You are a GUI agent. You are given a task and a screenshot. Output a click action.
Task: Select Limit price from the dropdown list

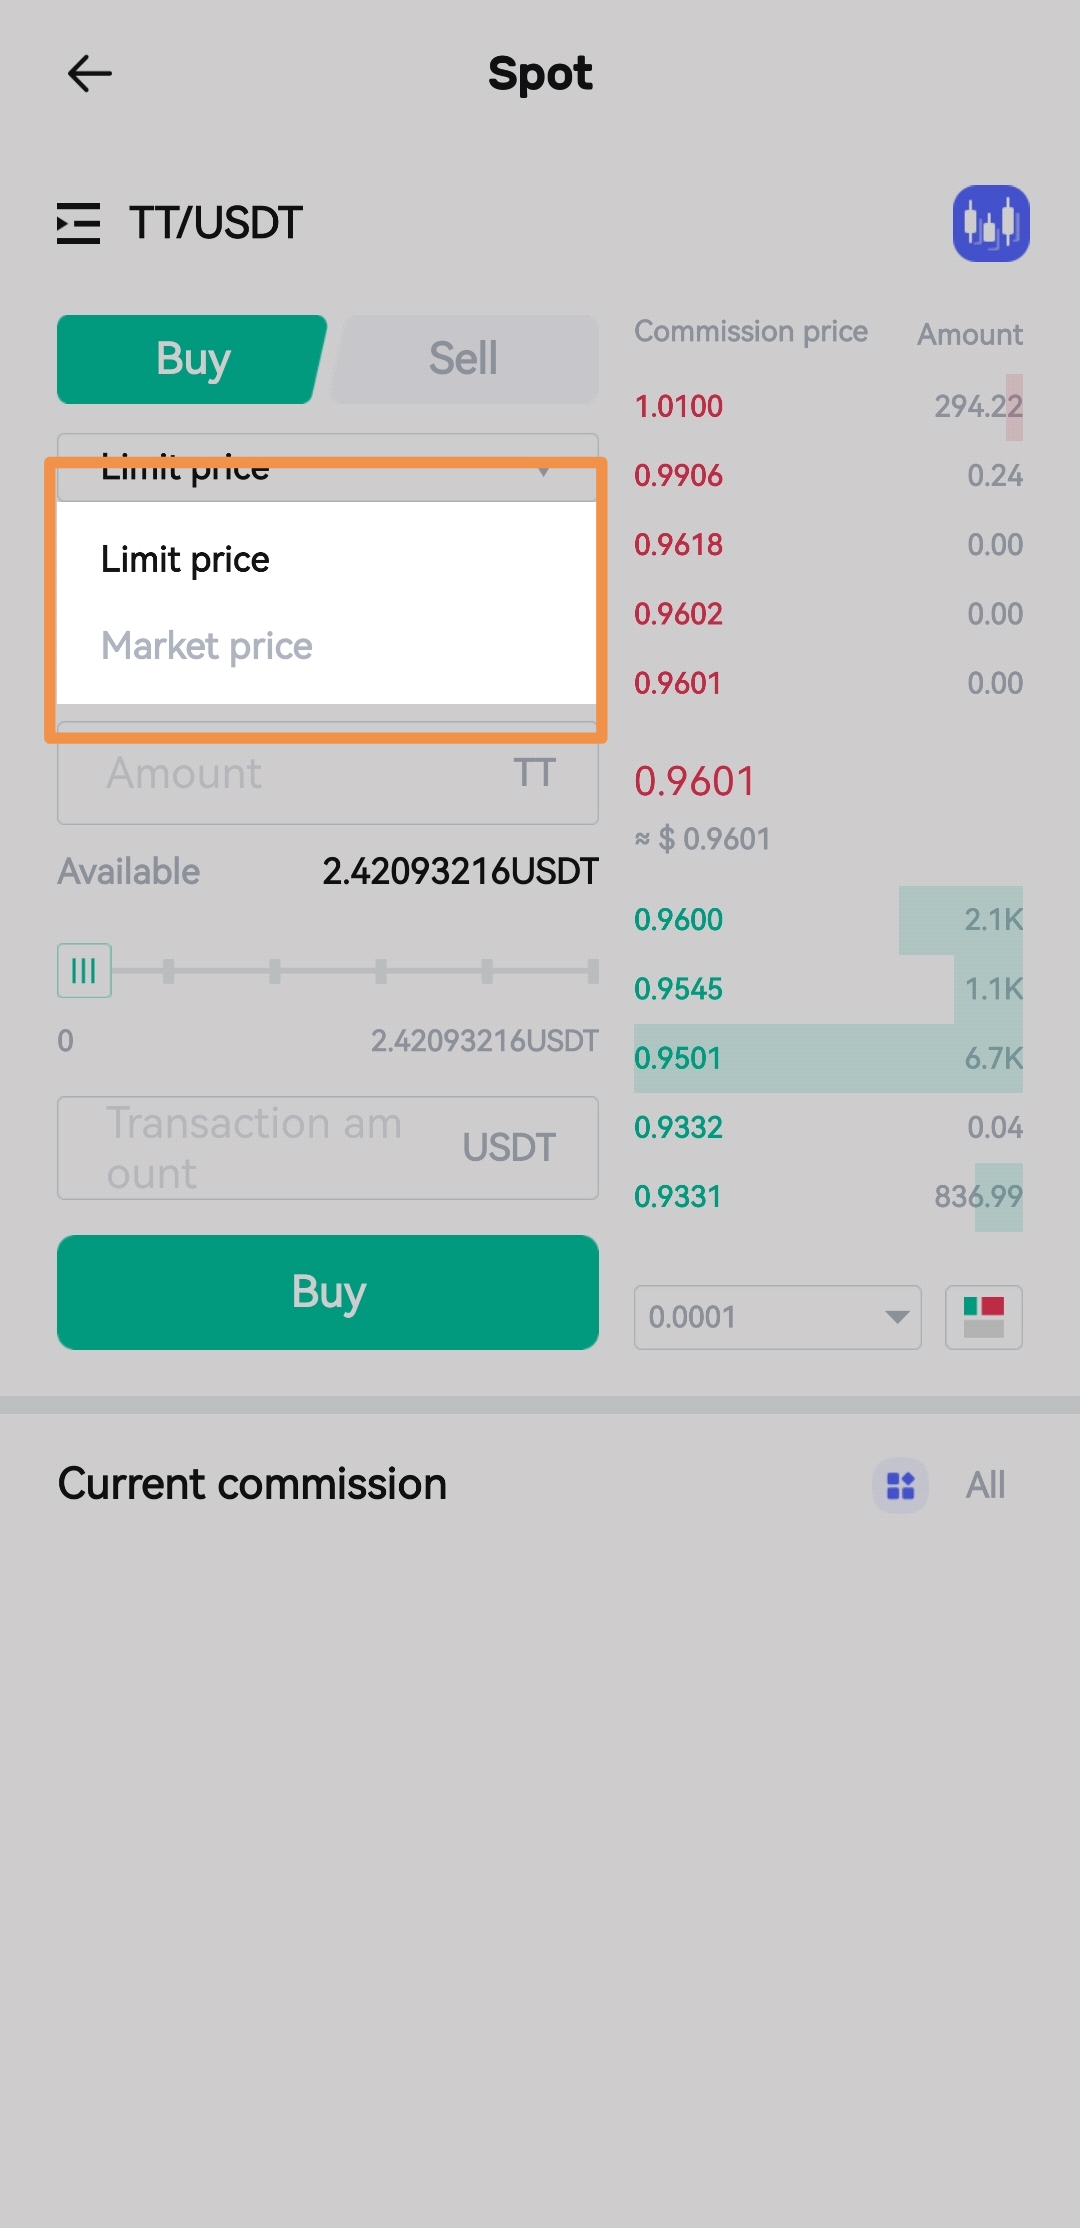coord(186,560)
